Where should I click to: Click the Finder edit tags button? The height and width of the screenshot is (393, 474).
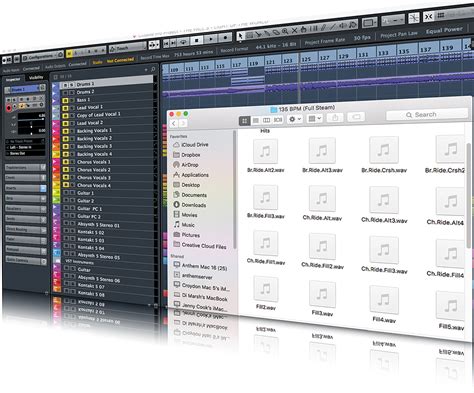pos(356,117)
